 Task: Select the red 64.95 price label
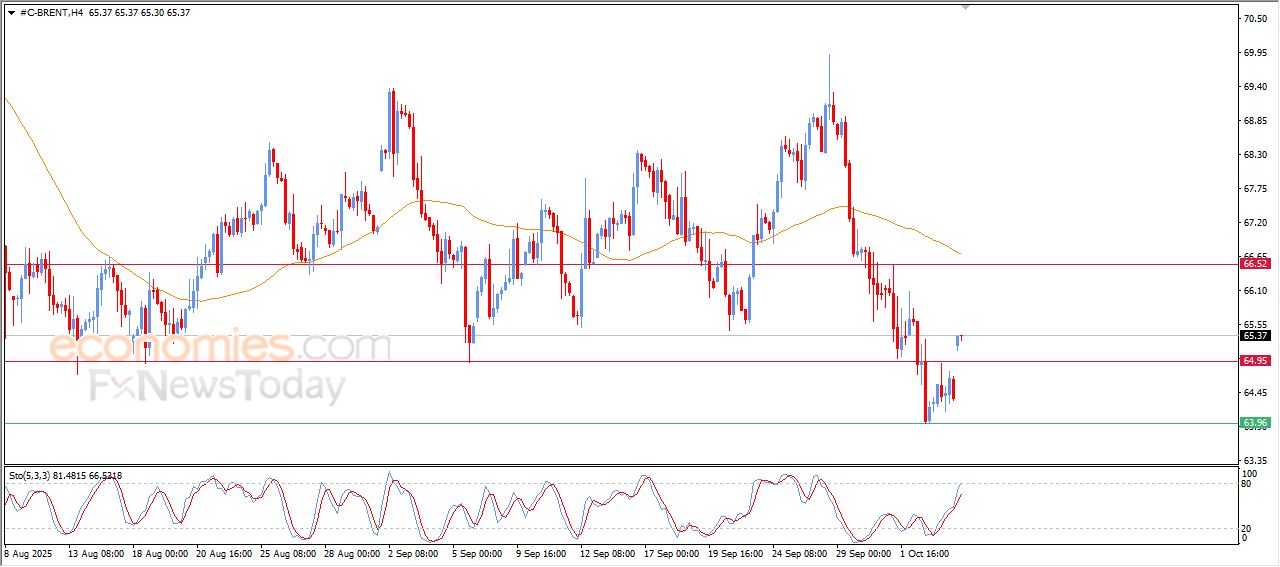point(1254,361)
